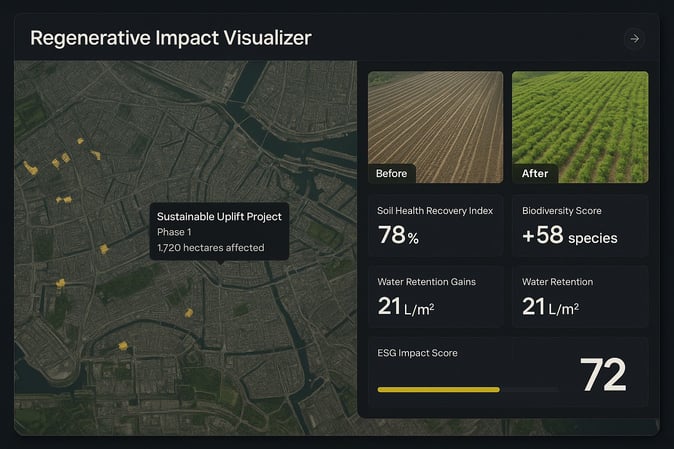The height and width of the screenshot is (449, 674).
Task: Click the ESG Impact Score value 72
Action: pyautogui.click(x=603, y=375)
